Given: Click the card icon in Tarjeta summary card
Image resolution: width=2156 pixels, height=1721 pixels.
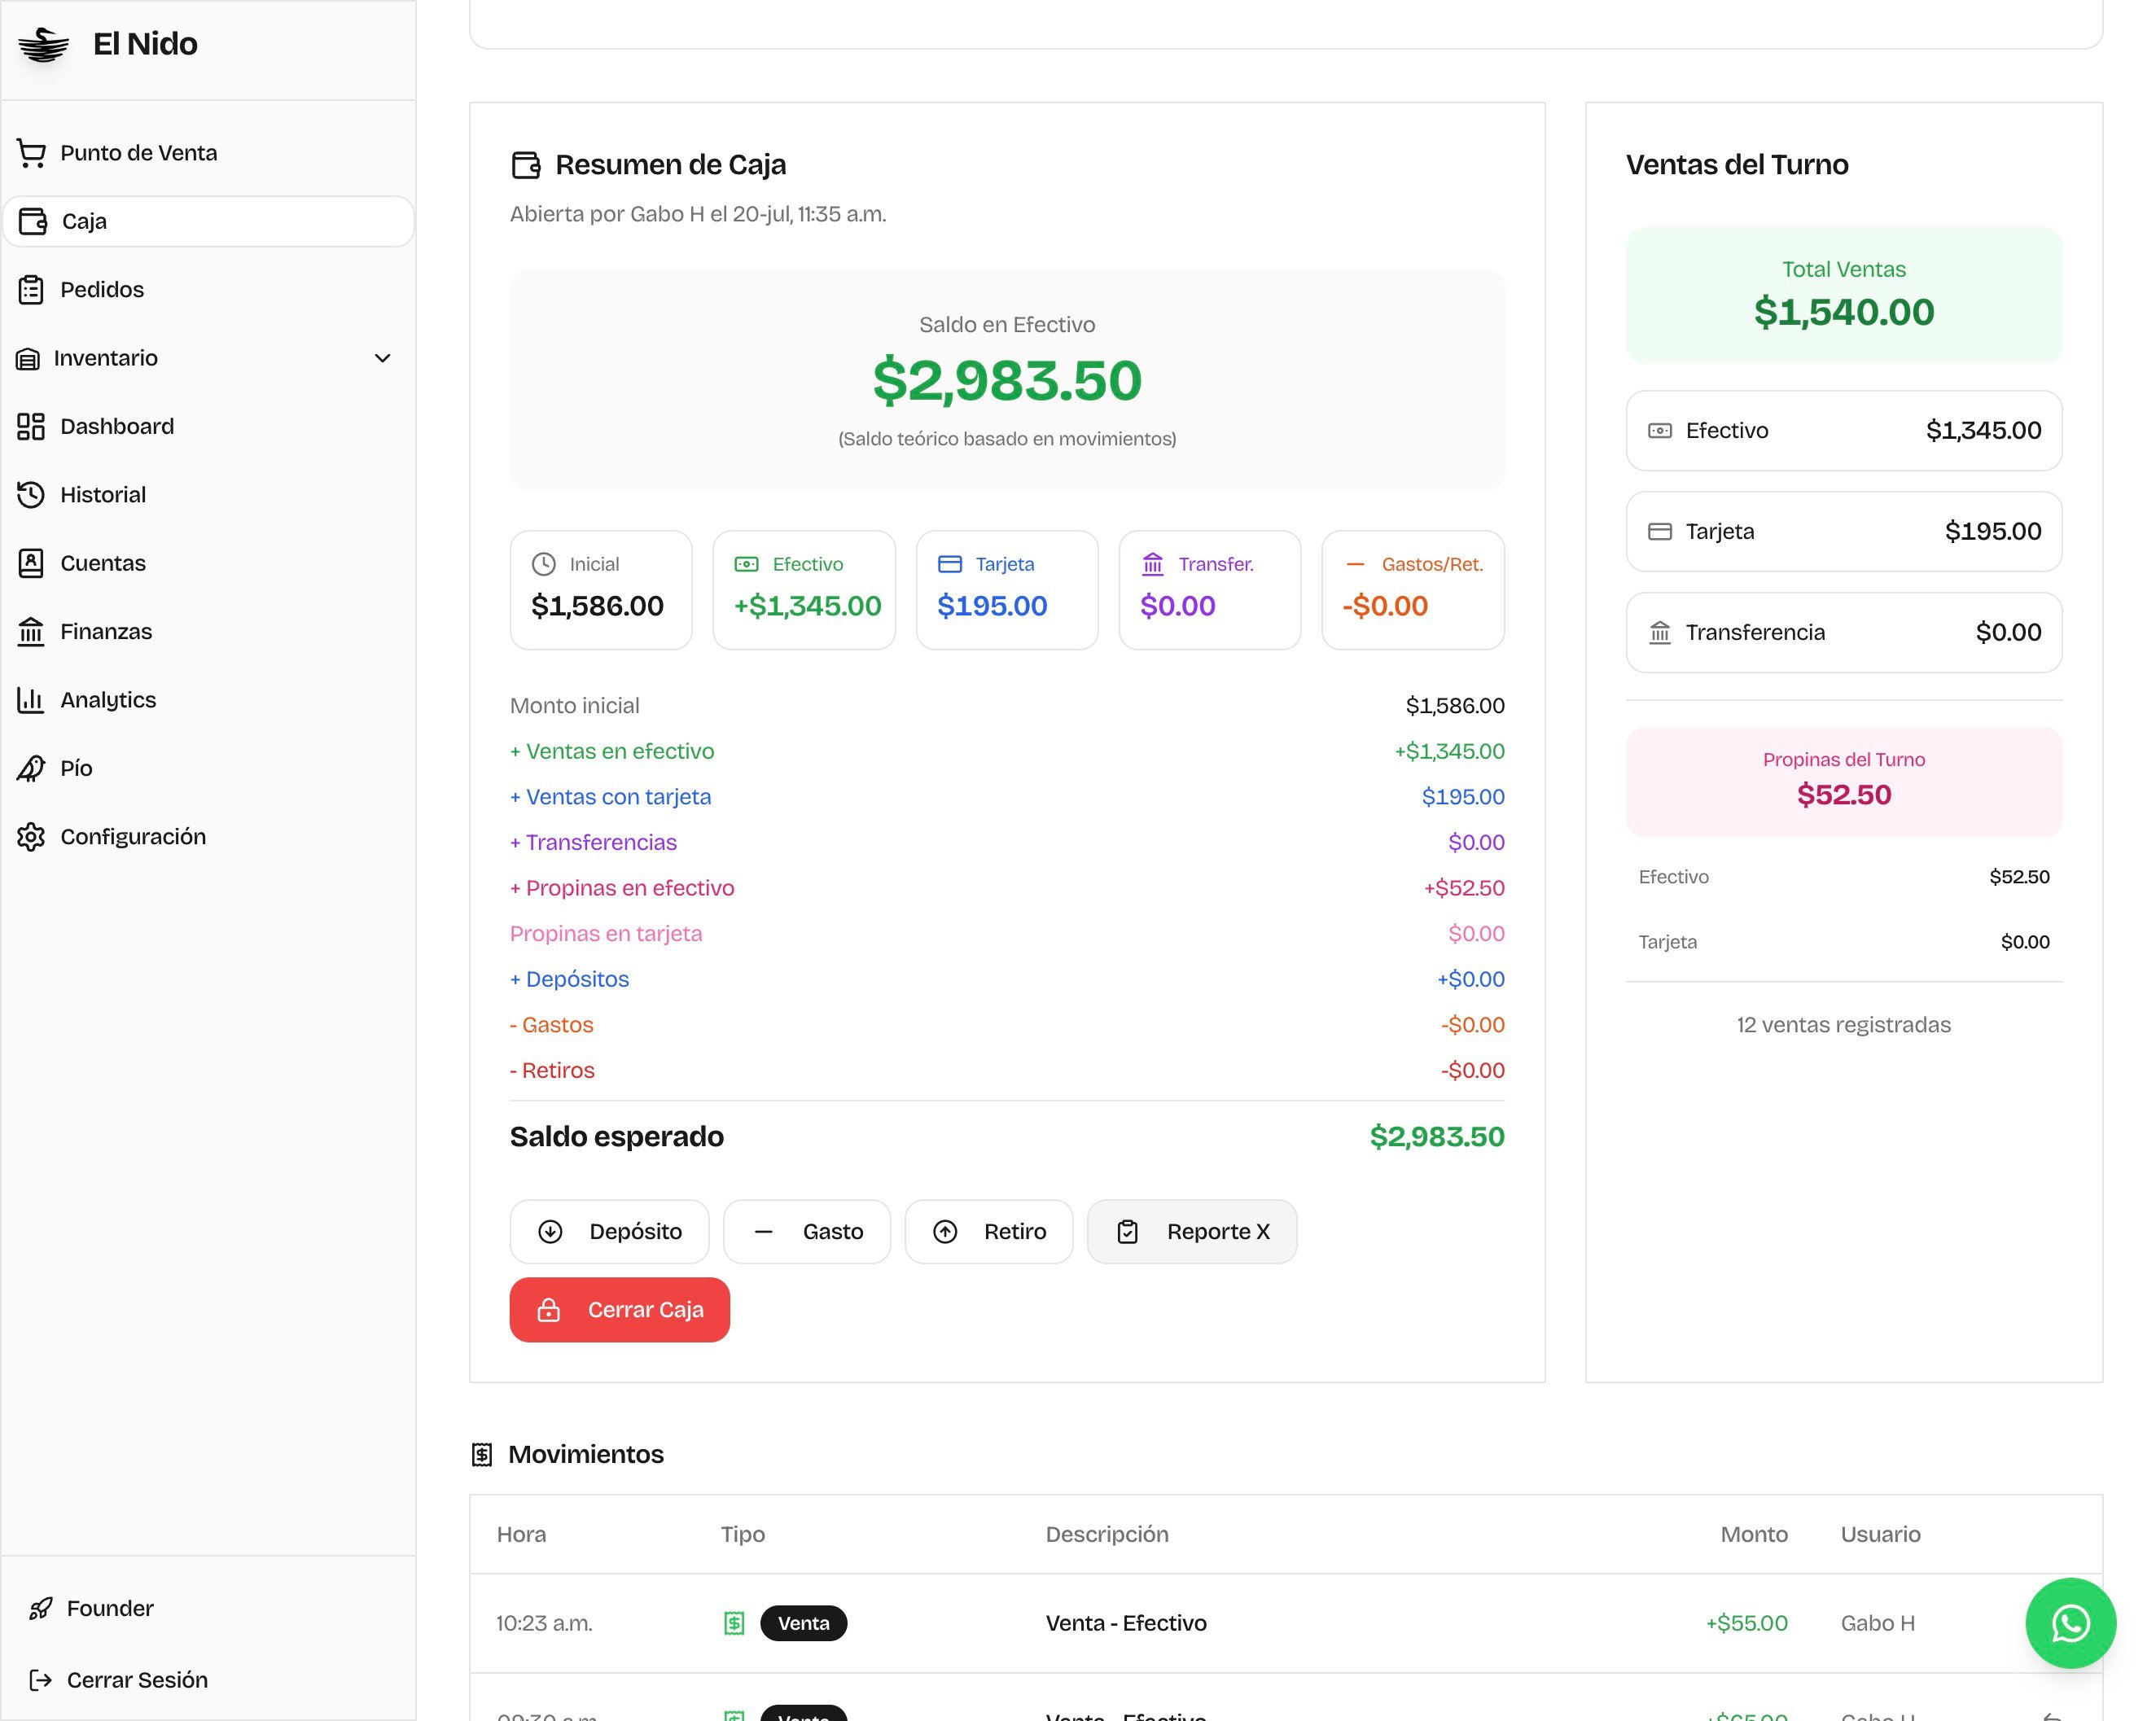Looking at the screenshot, I should pos(949,564).
